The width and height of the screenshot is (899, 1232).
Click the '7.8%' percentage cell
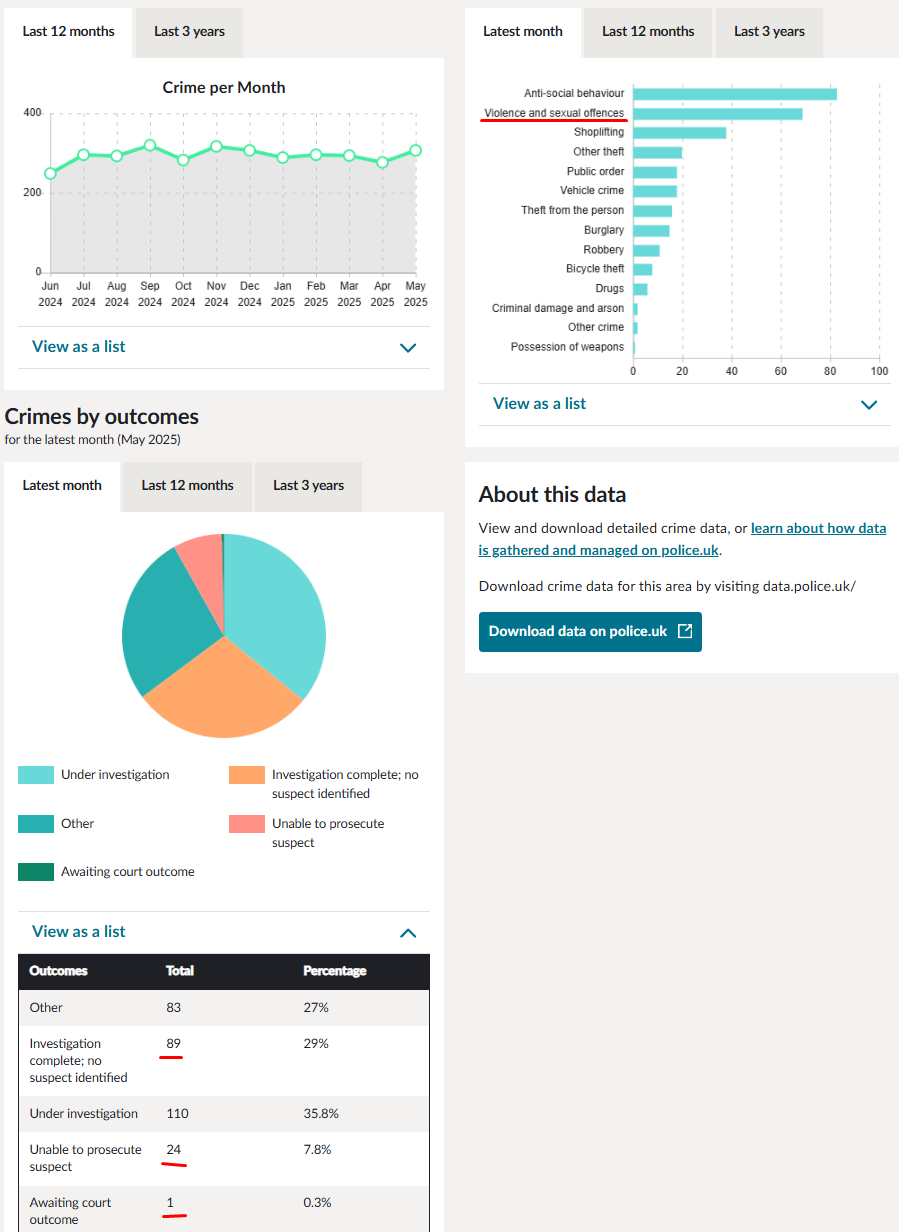point(317,1150)
